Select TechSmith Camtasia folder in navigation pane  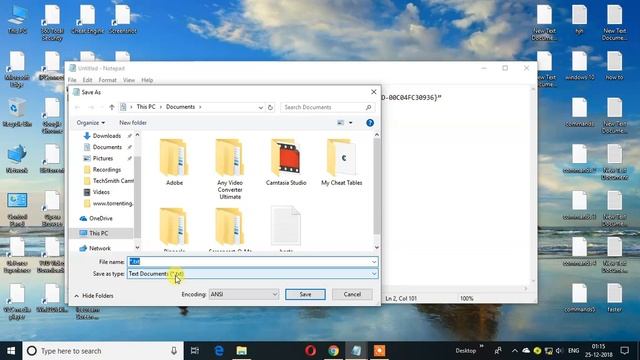pyautogui.click(x=108, y=180)
